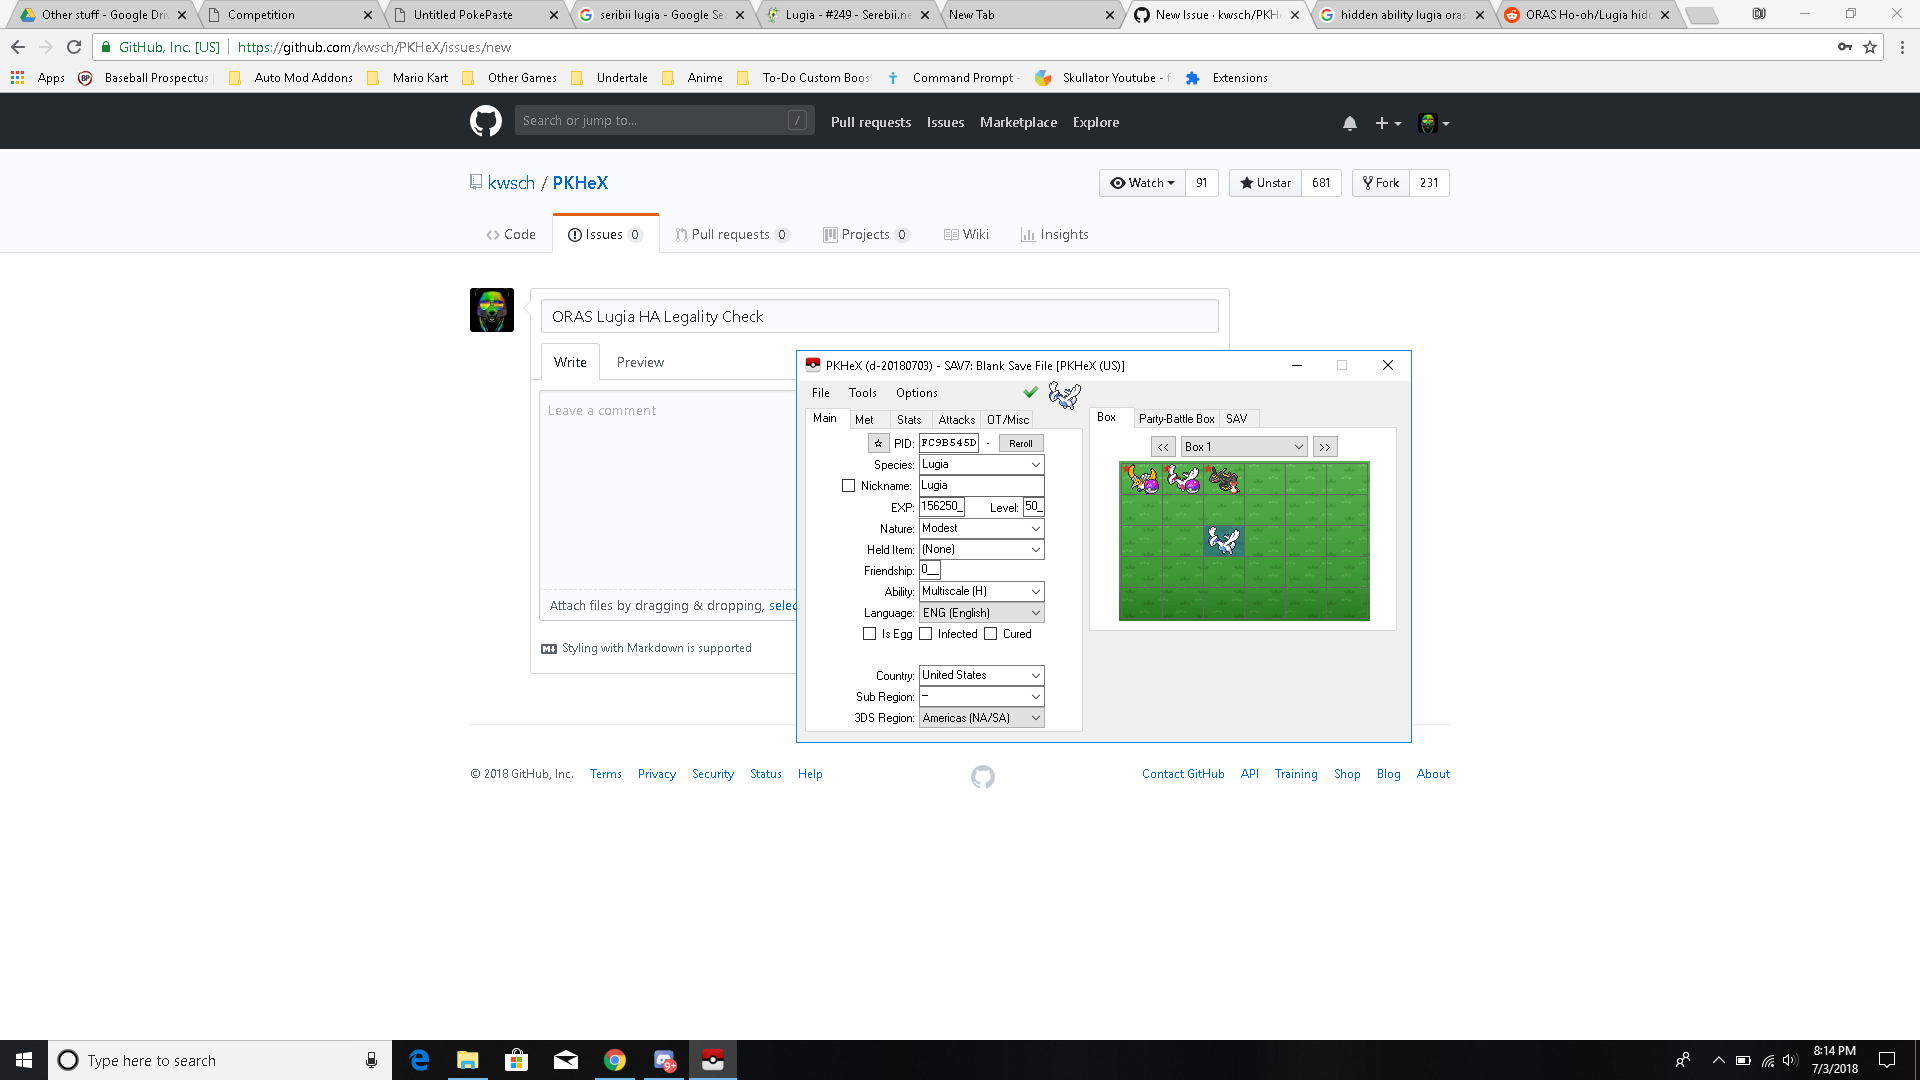The image size is (1920, 1080).
Task: Click the green legality checkmark icon
Action: click(1030, 392)
